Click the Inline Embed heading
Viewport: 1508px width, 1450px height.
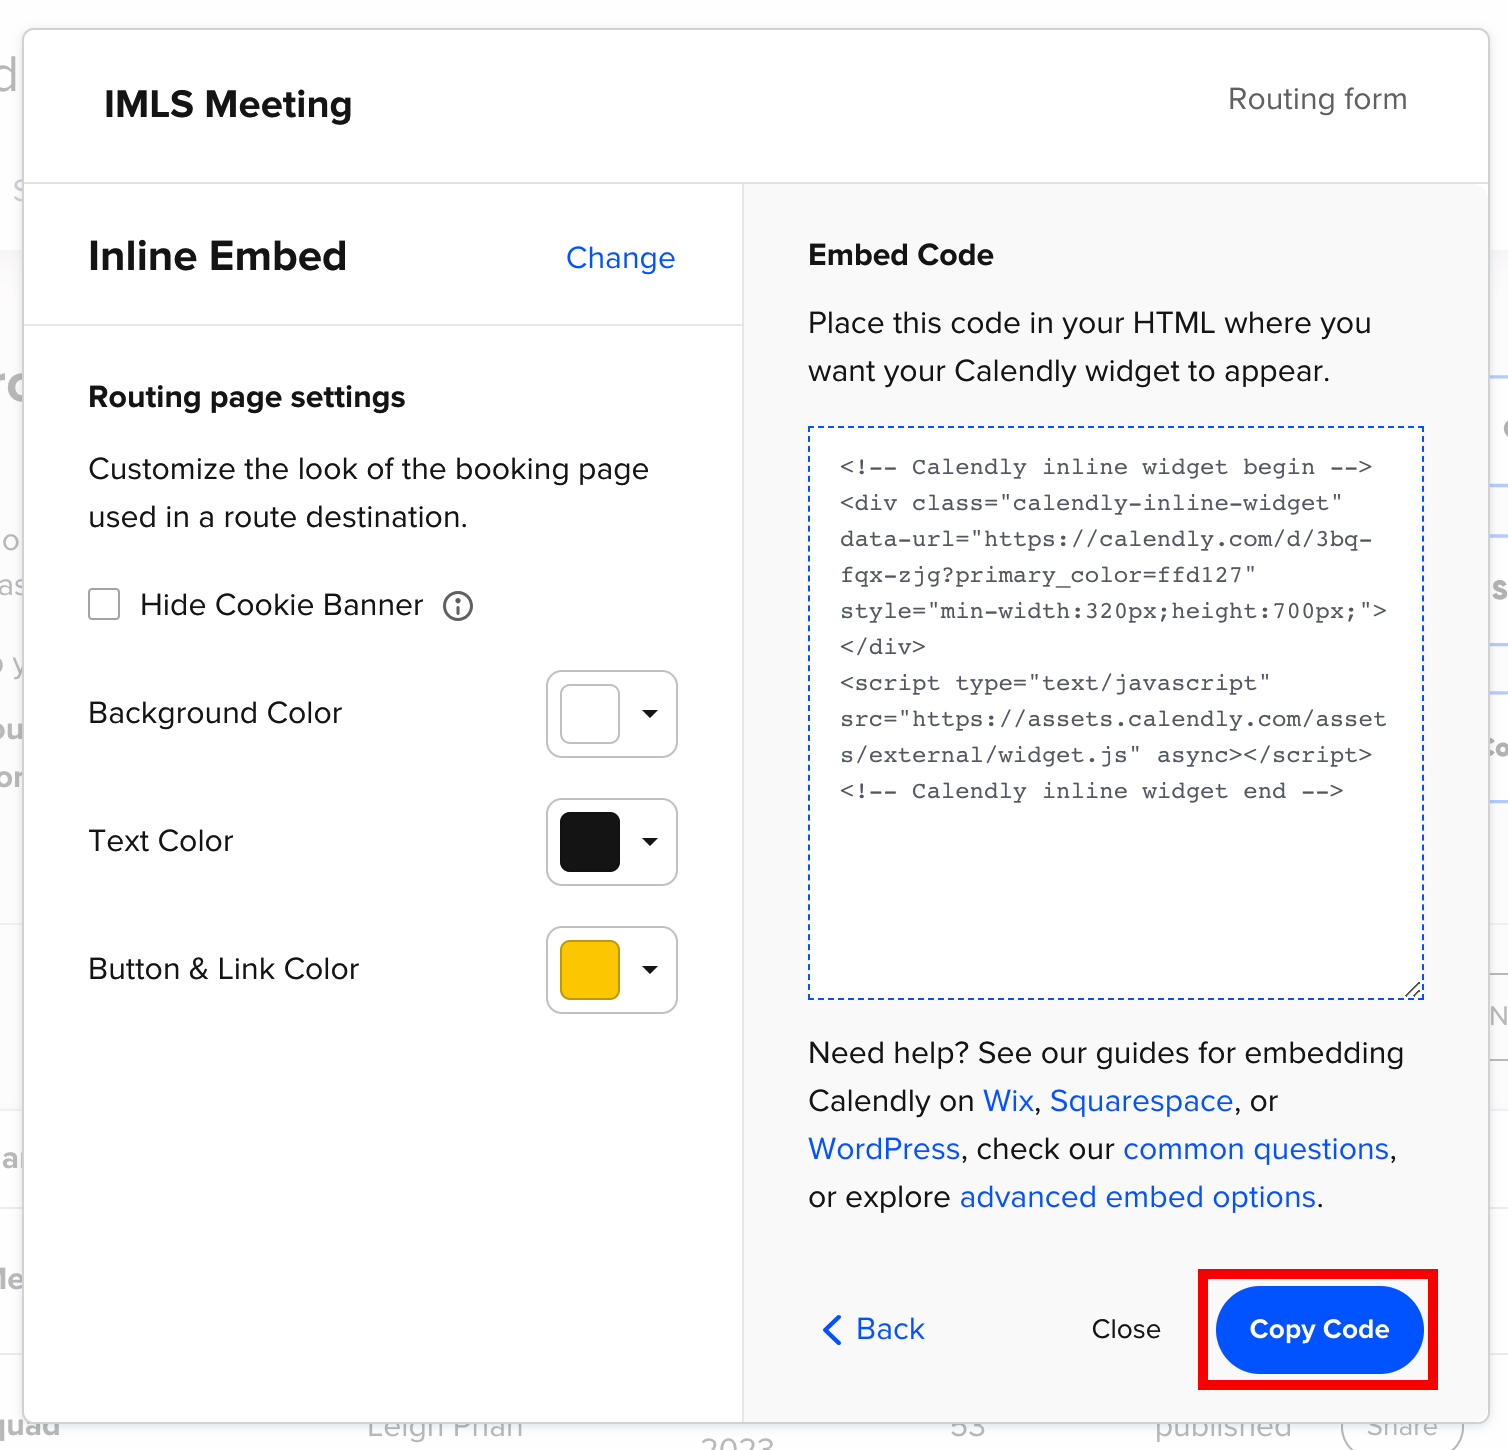click(x=218, y=256)
